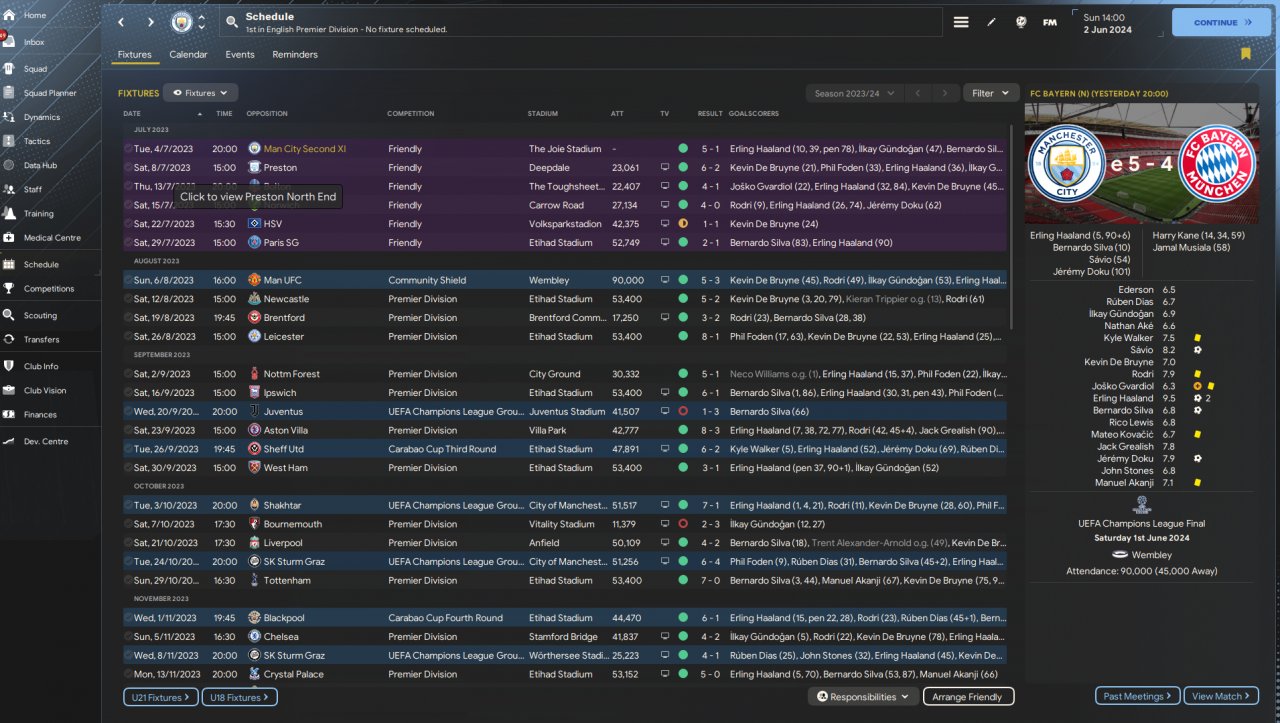Sort fixtures by the Date column header
The width and height of the screenshot is (1280, 723).
pos(132,114)
